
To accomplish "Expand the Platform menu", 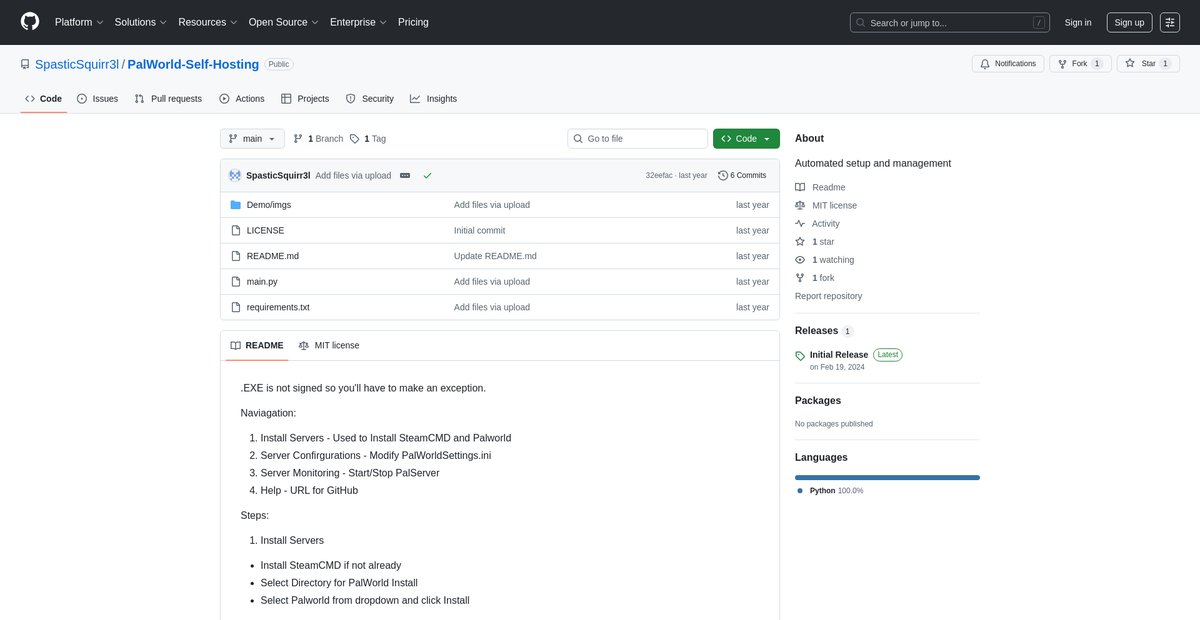I will pyautogui.click(x=78, y=22).
